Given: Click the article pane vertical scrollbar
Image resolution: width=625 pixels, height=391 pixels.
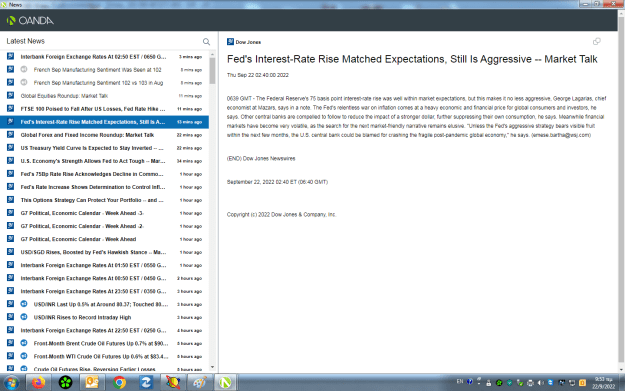Looking at the screenshot, I should tap(621, 189).
